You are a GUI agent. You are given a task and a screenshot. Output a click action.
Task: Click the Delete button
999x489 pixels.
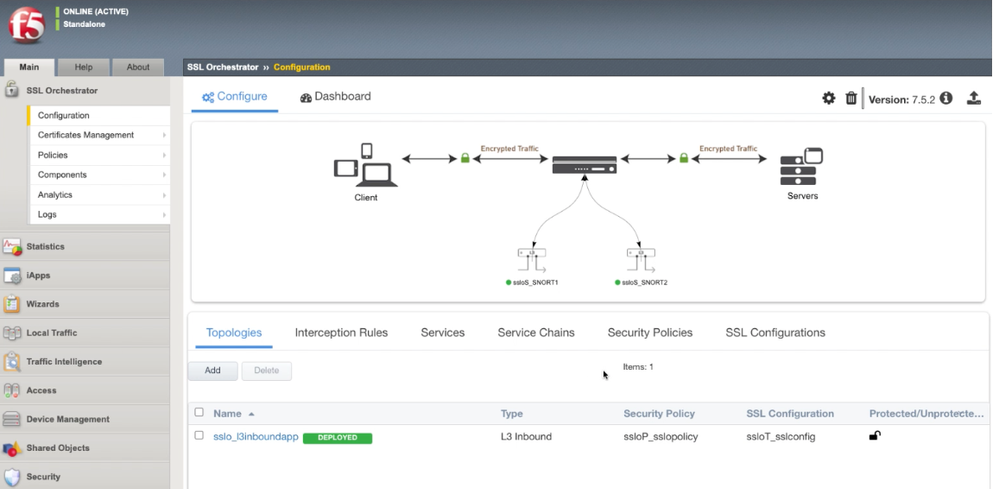(266, 371)
